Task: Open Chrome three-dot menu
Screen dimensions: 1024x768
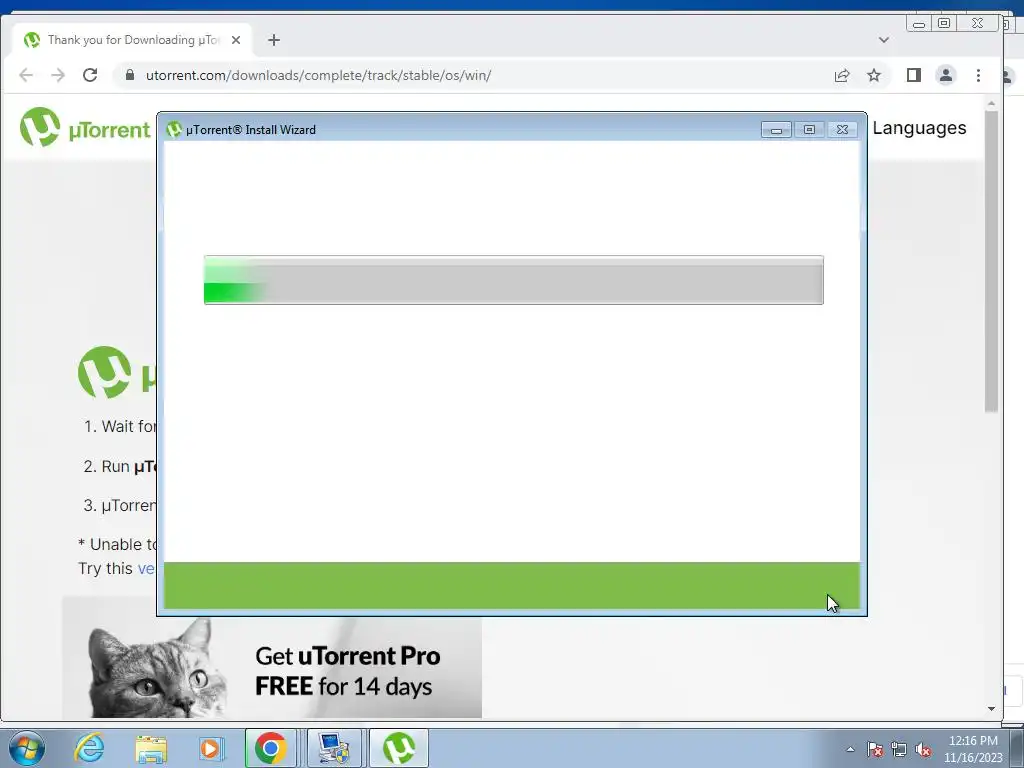Action: click(978, 75)
